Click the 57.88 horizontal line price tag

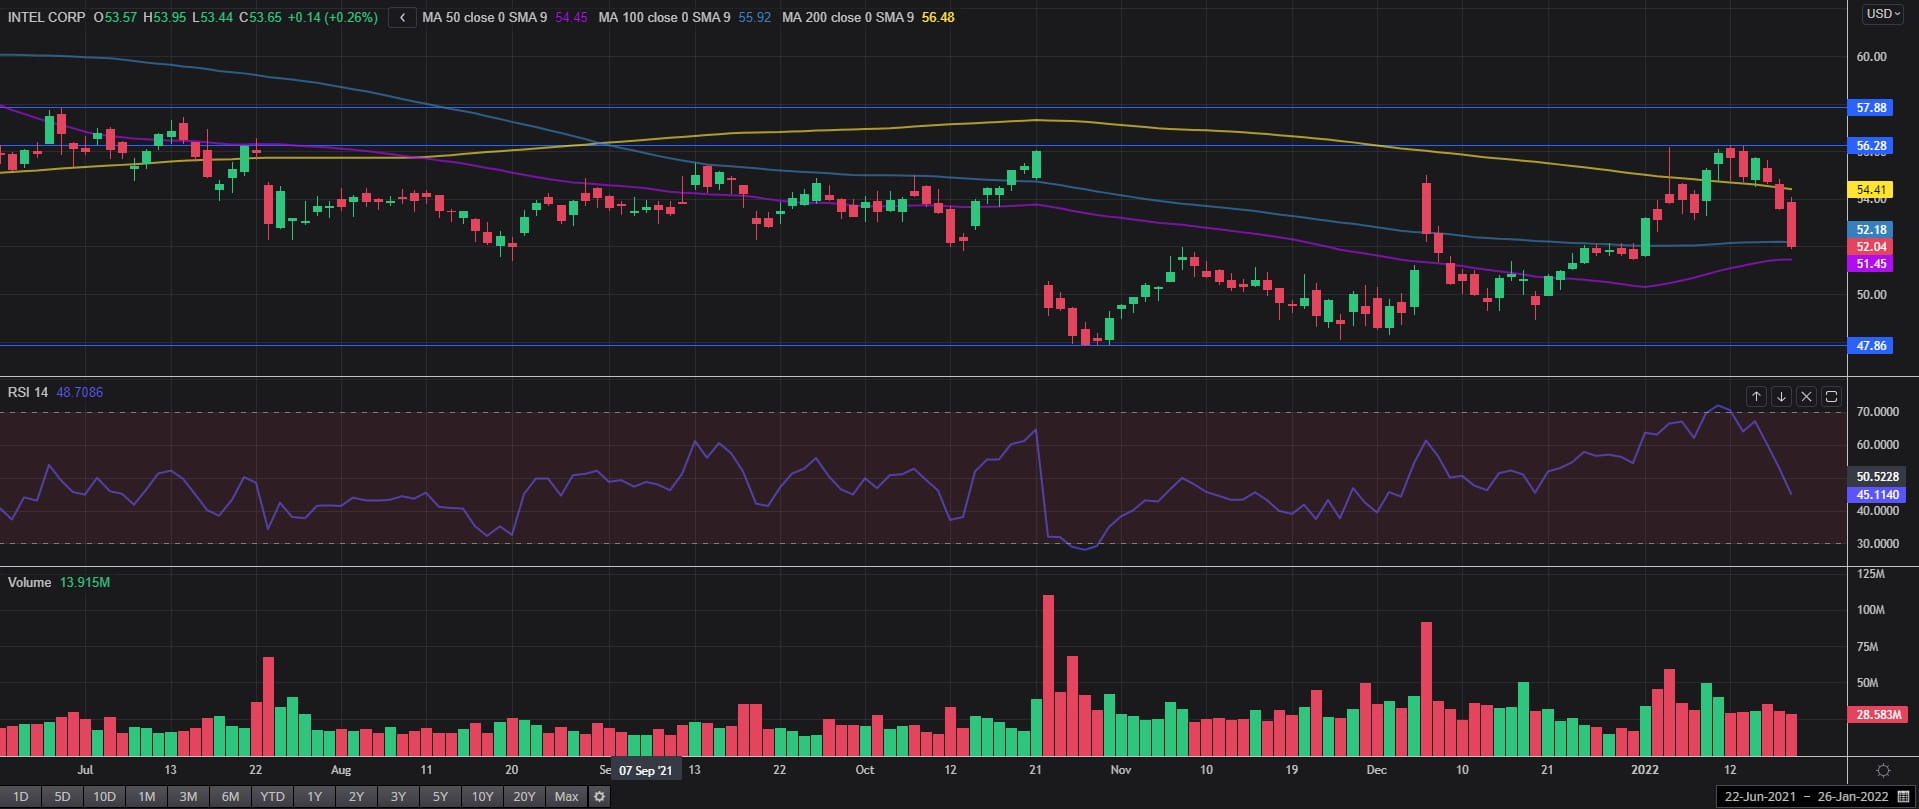point(1871,108)
